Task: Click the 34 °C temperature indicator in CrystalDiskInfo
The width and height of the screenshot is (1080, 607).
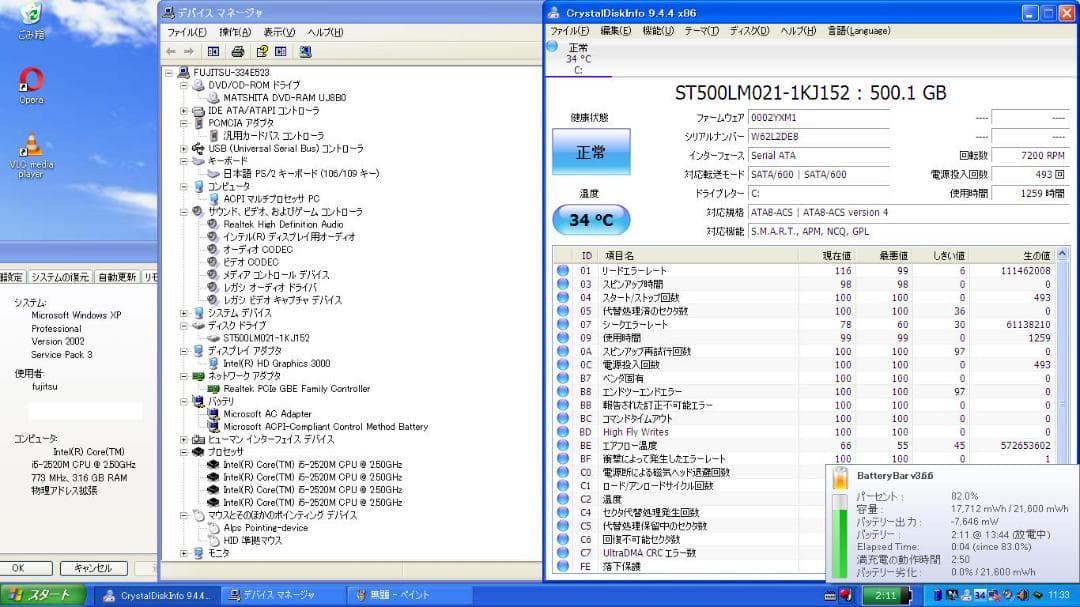Action: (x=589, y=219)
